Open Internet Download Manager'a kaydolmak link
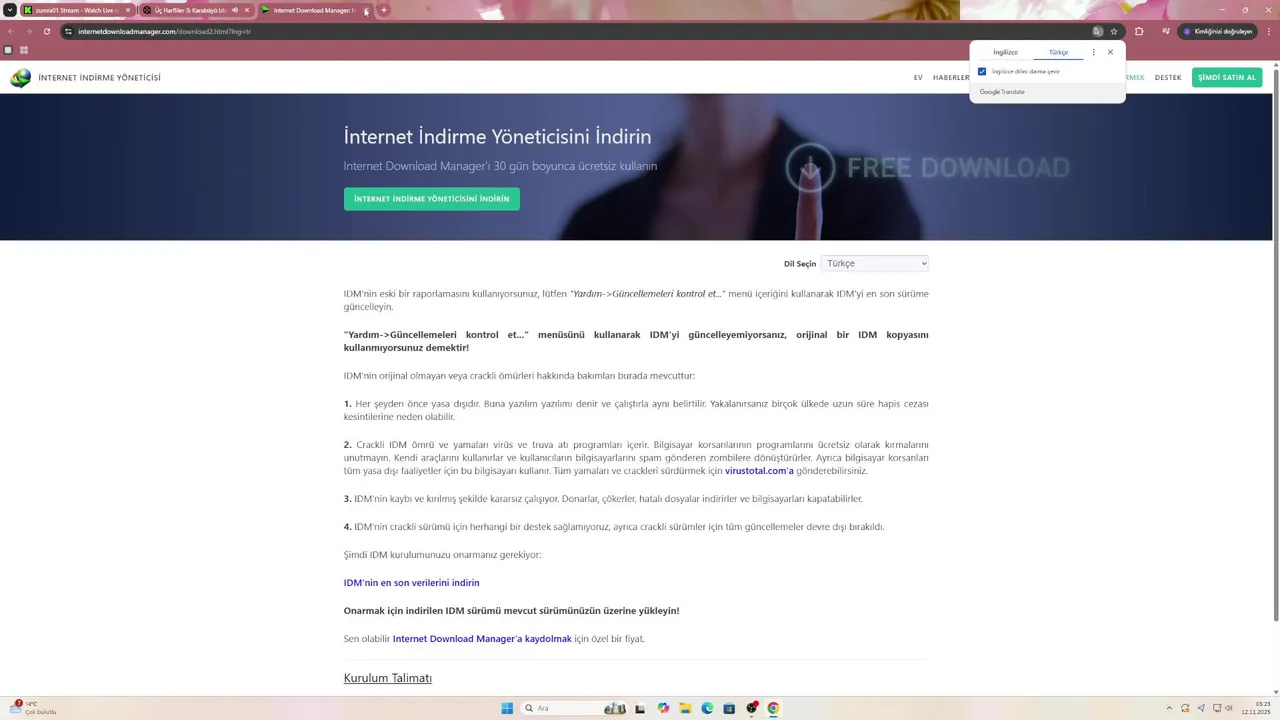The height and width of the screenshot is (720, 1280). 482,638
